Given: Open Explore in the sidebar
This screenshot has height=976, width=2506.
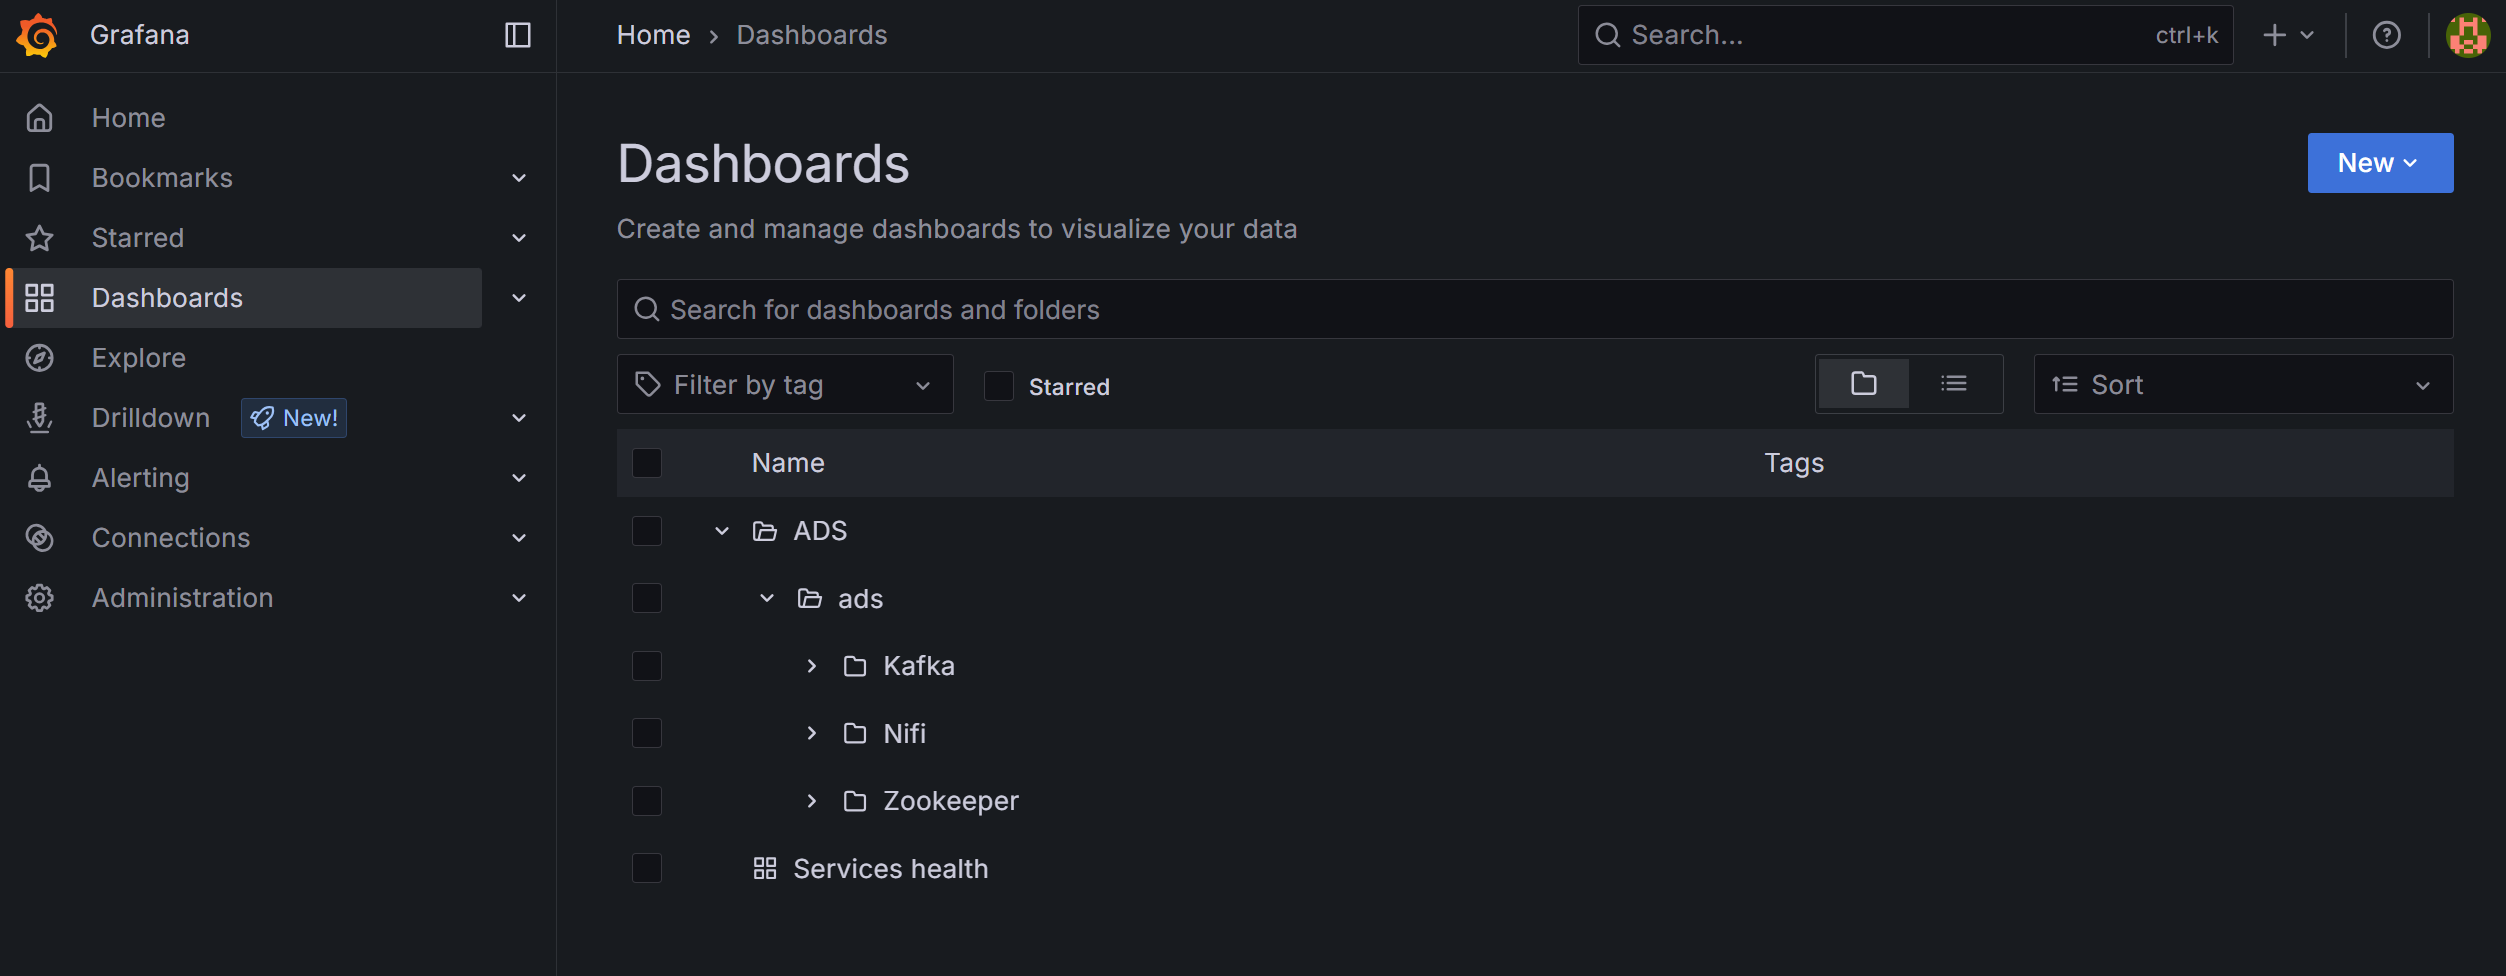Looking at the screenshot, I should click(x=139, y=358).
